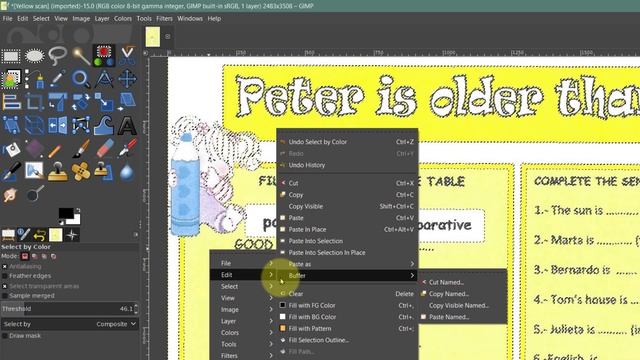Set selection mode to Replace
Viewport: 640px width, 360px height.
[x=25, y=256]
